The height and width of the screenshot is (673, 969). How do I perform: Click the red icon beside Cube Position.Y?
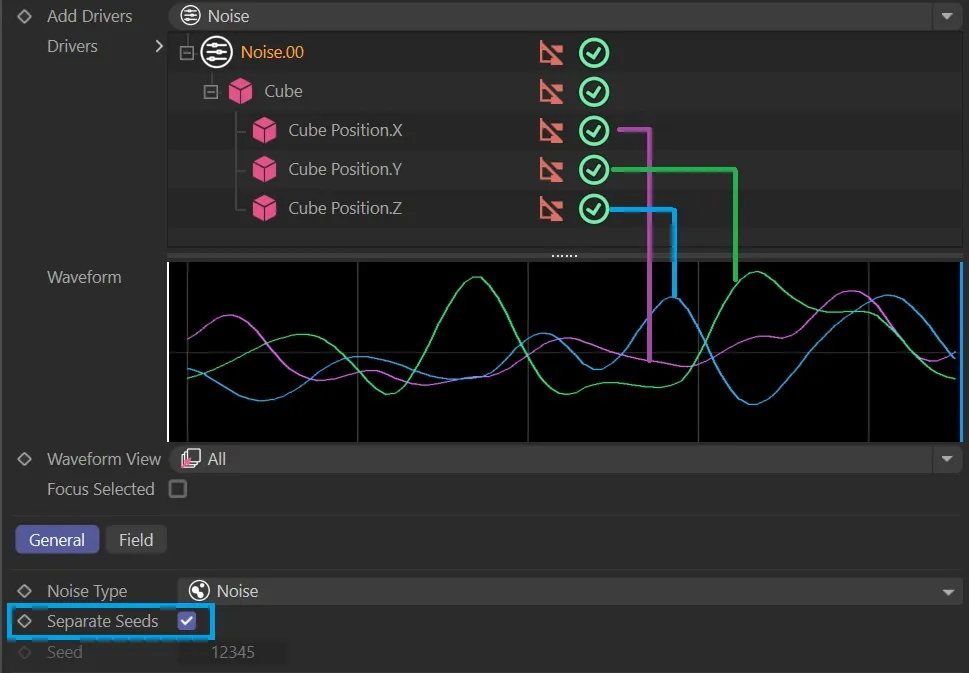551,170
